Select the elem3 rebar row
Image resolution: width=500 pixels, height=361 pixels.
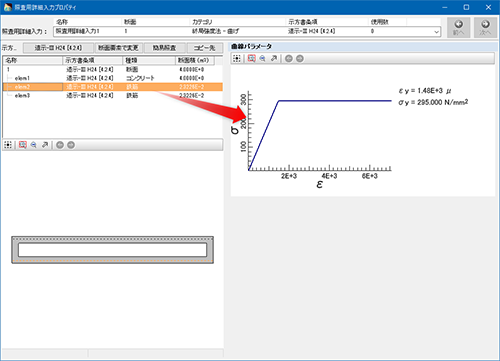click(113, 96)
